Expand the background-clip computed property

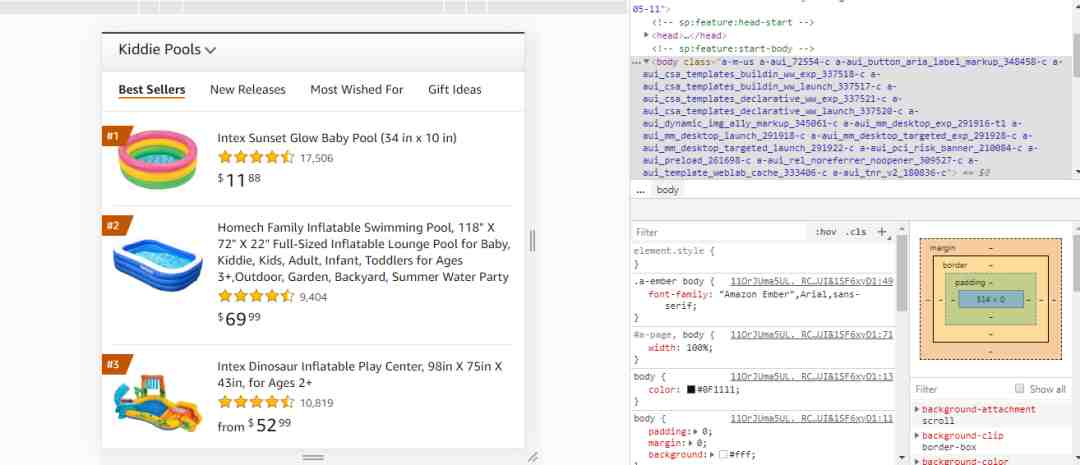[917, 435]
